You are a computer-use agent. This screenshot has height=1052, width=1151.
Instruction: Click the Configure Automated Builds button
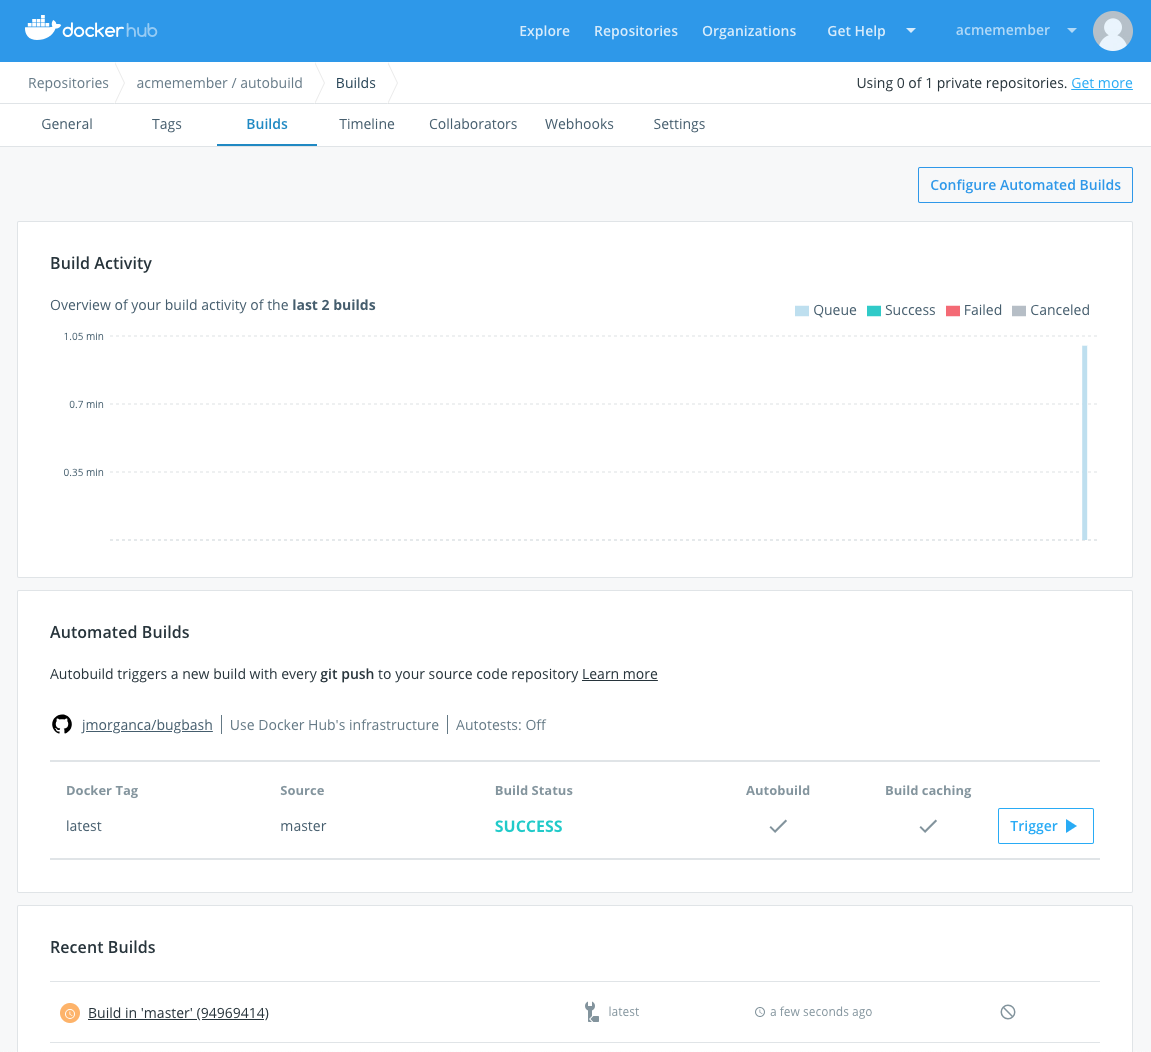click(1024, 185)
